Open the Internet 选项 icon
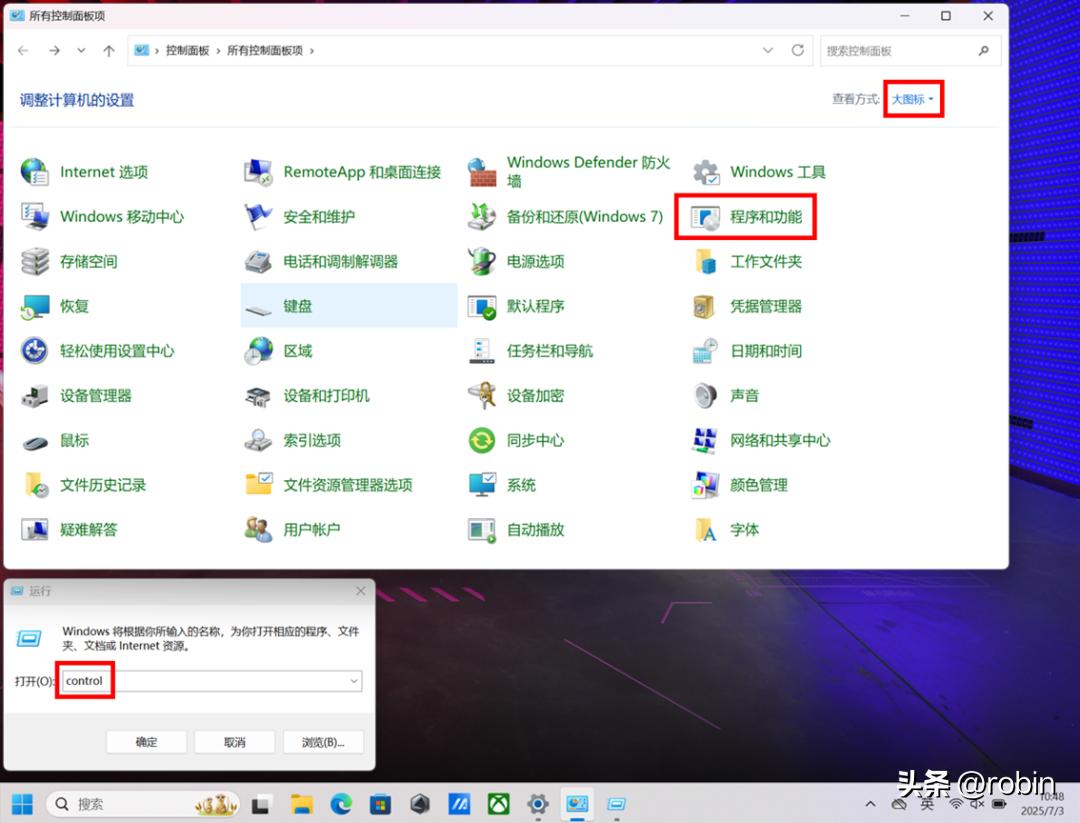The width and height of the screenshot is (1080, 823). coord(34,171)
